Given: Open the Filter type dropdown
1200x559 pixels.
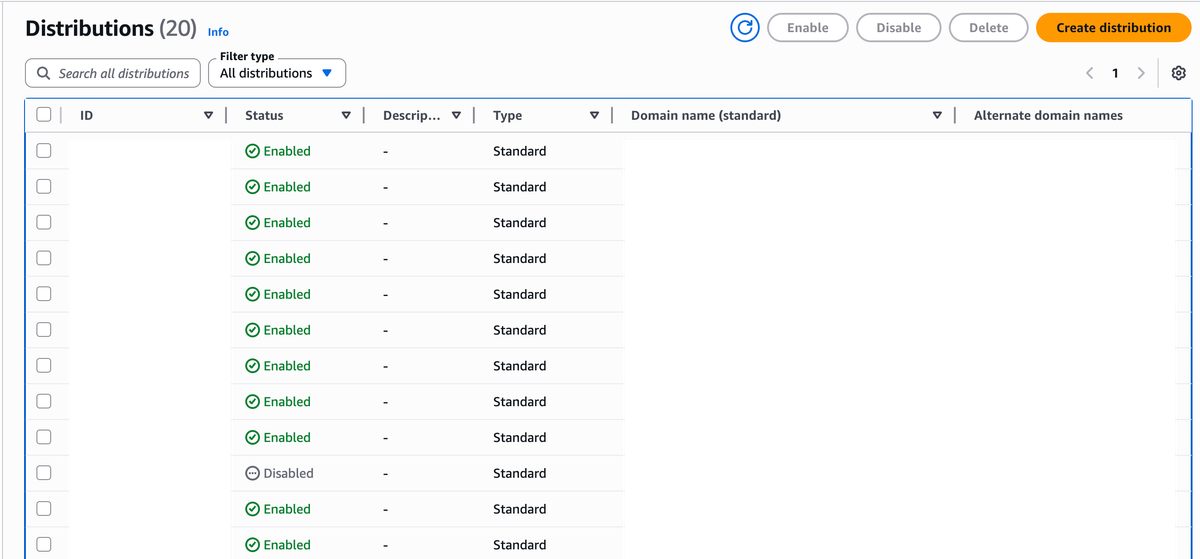Looking at the screenshot, I should [277, 73].
